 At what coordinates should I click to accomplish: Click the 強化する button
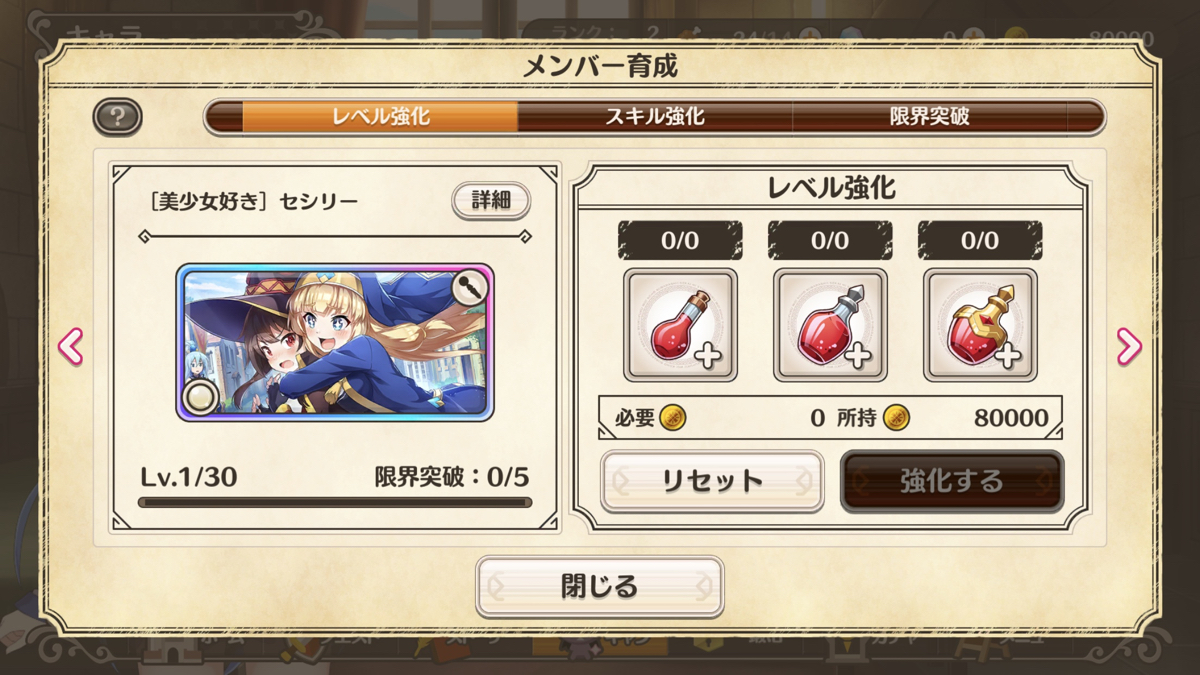tap(951, 481)
